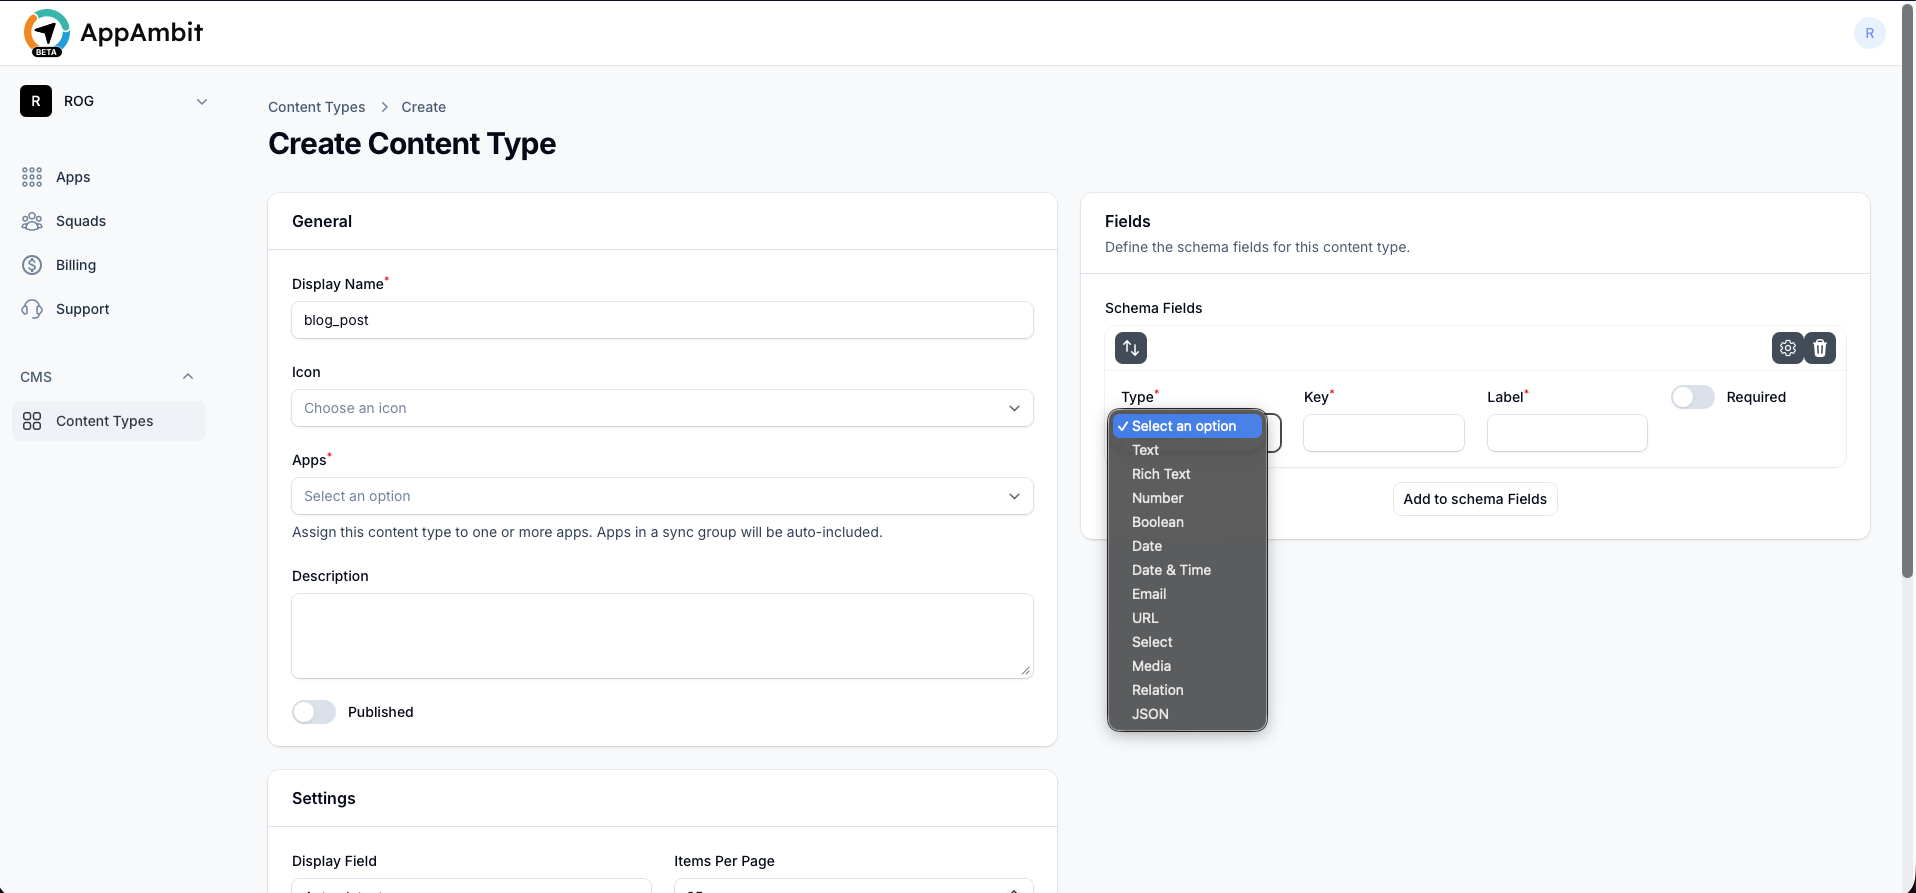Screen dimensions: 1916x893
Task: Click the Content Types grid icon
Action: (32, 421)
